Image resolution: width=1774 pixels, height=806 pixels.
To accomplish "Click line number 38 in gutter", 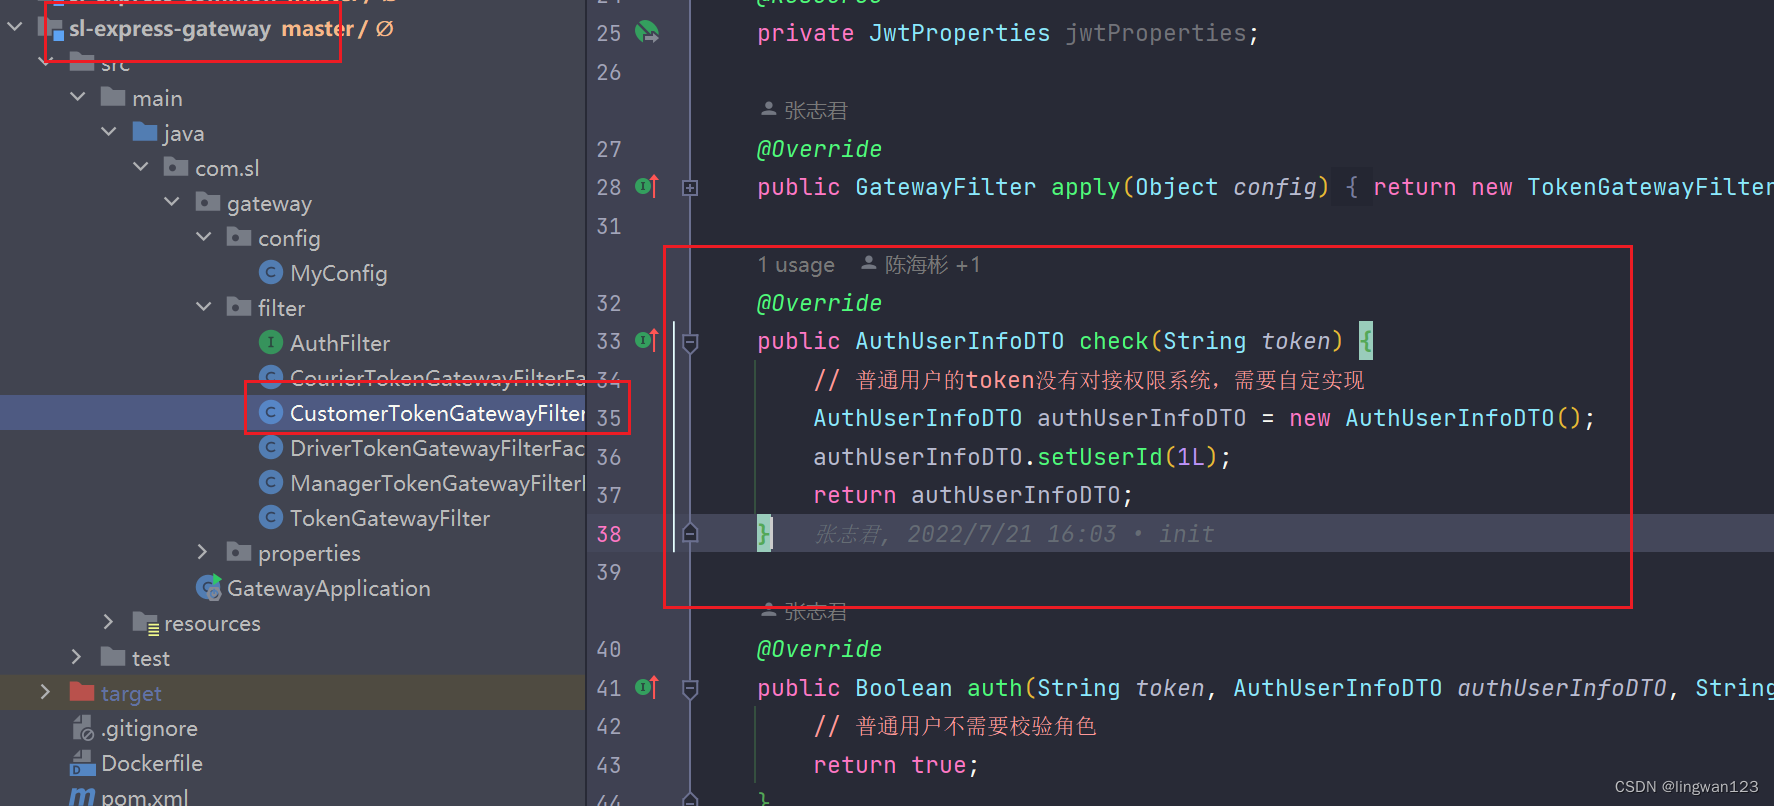I will pos(609,534).
